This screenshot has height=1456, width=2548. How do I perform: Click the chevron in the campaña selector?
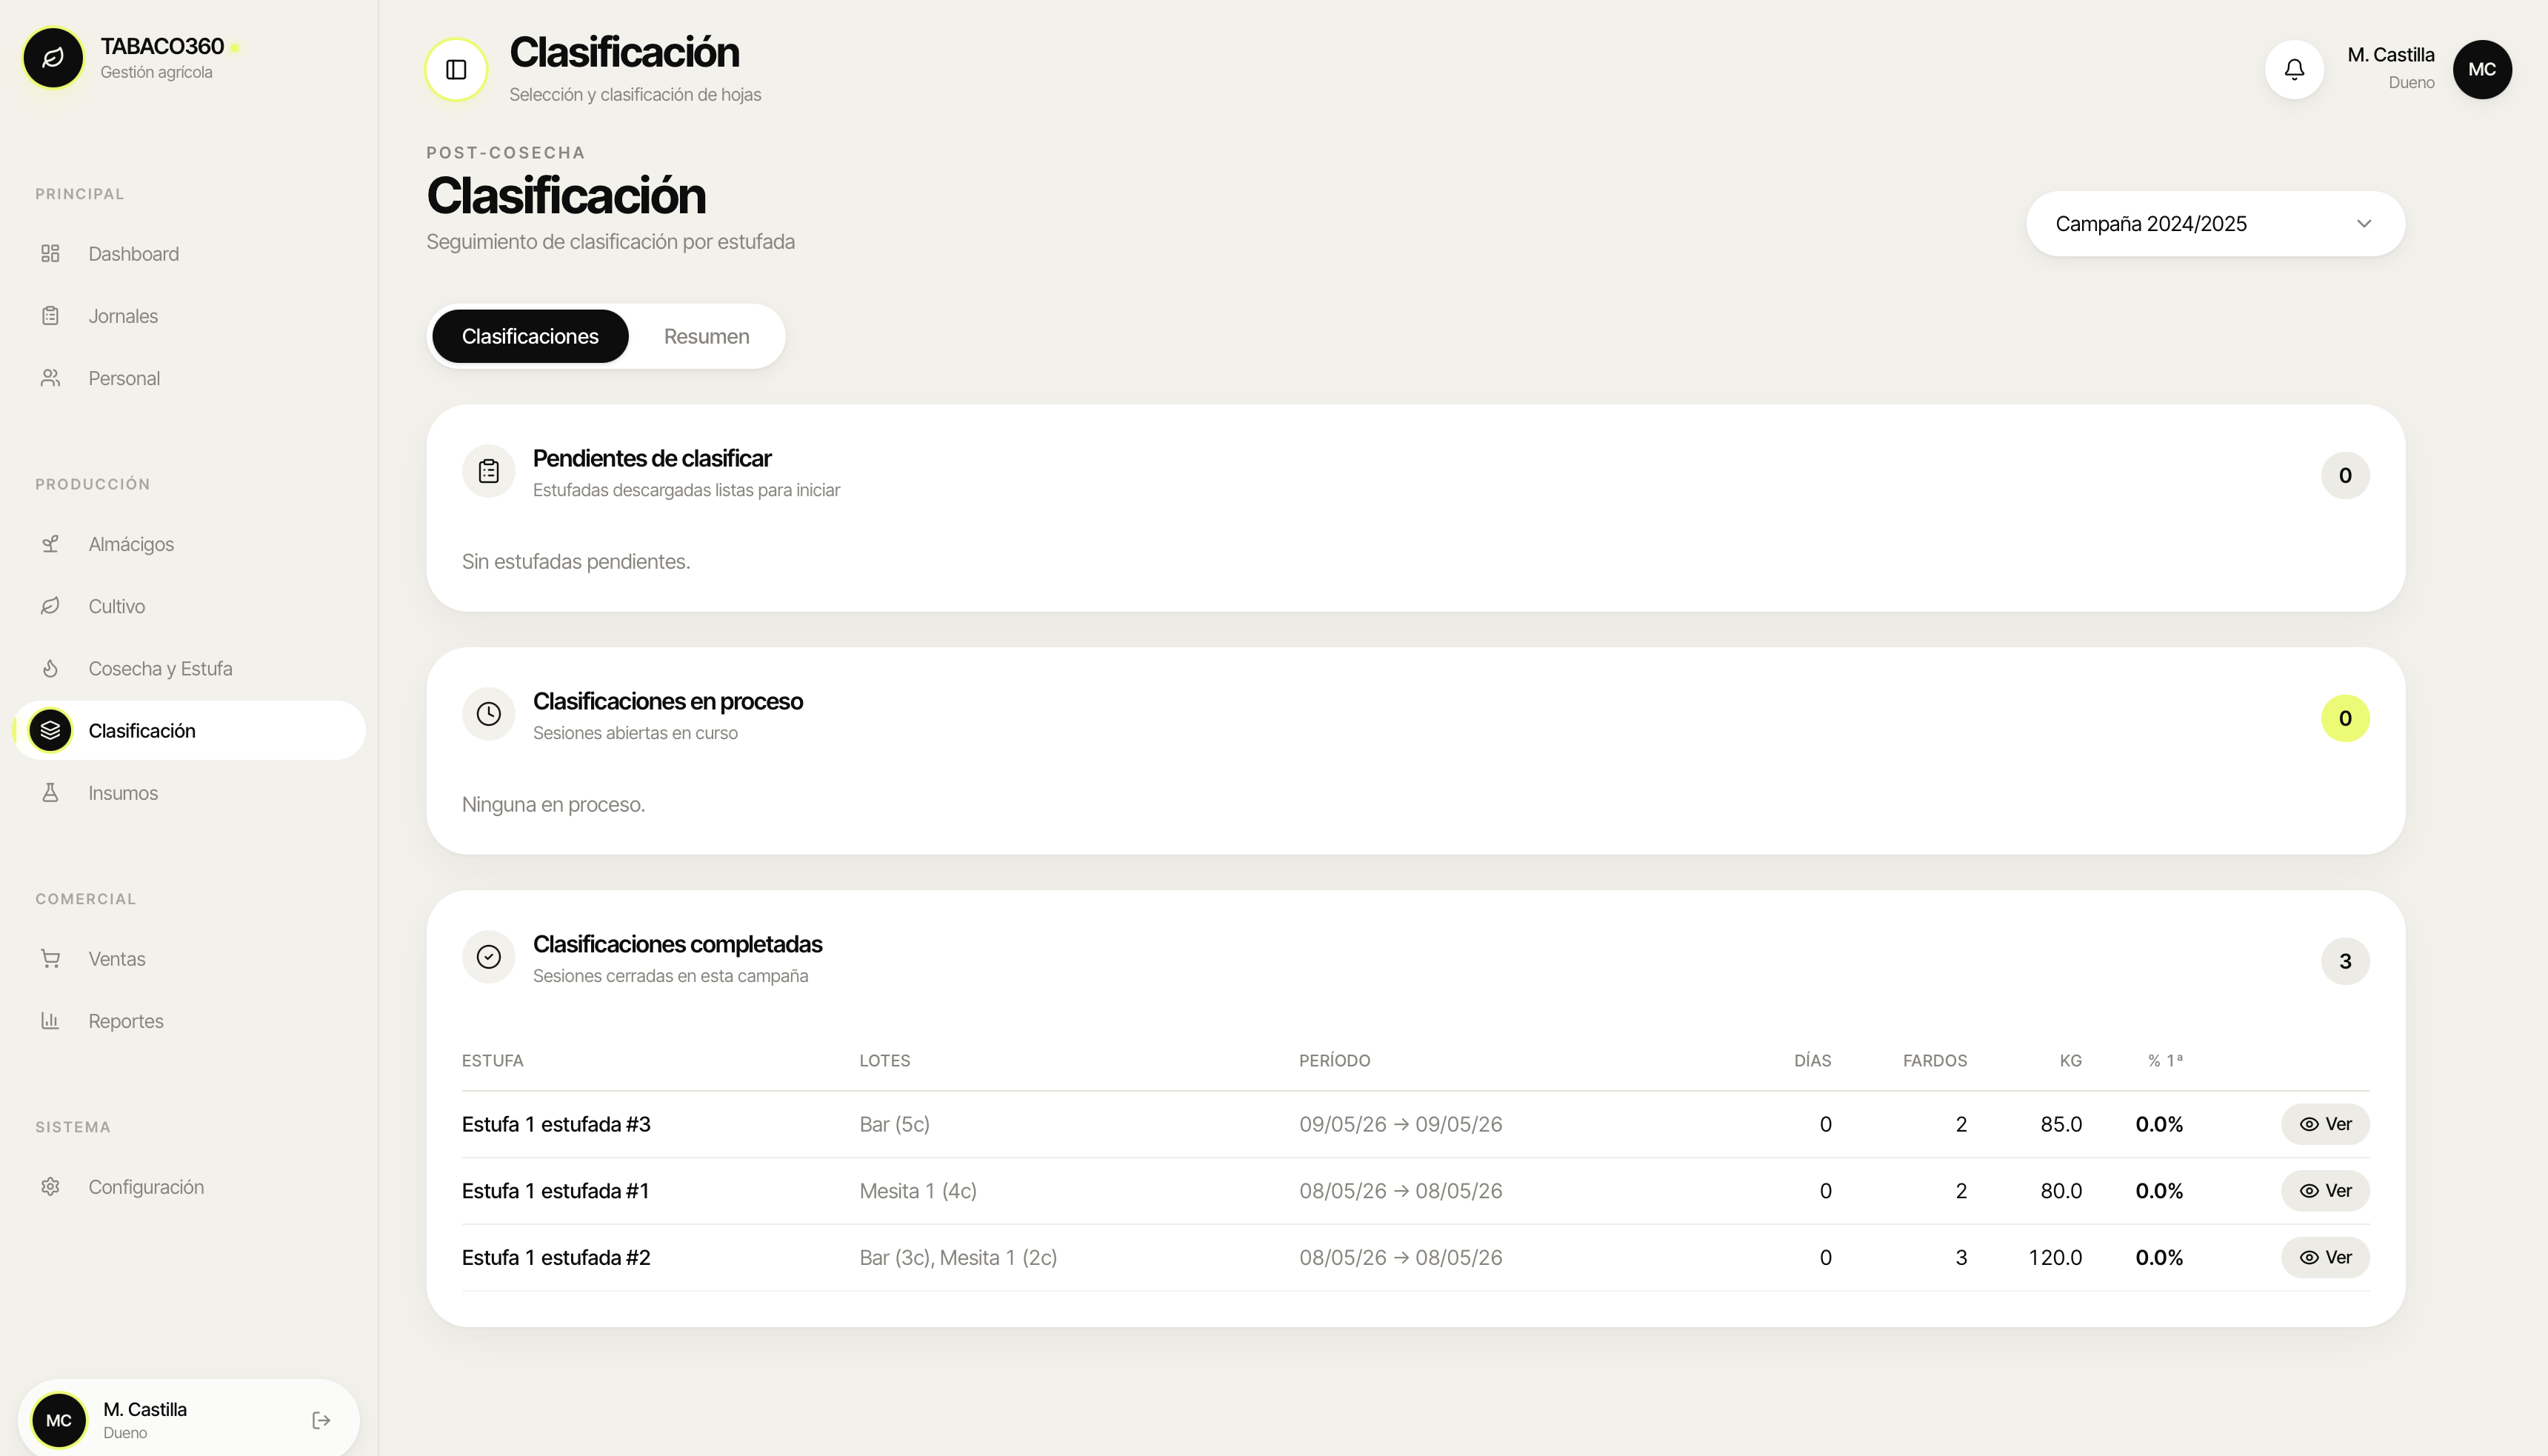pos(2364,224)
